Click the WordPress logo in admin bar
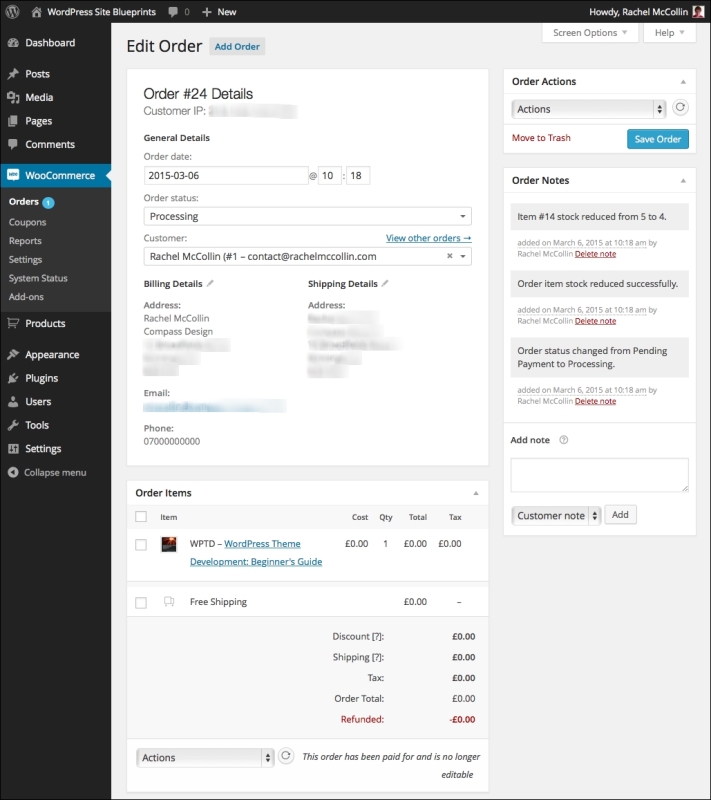Image resolution: width=711 pixels, height=800 pixels. (12, 11)
